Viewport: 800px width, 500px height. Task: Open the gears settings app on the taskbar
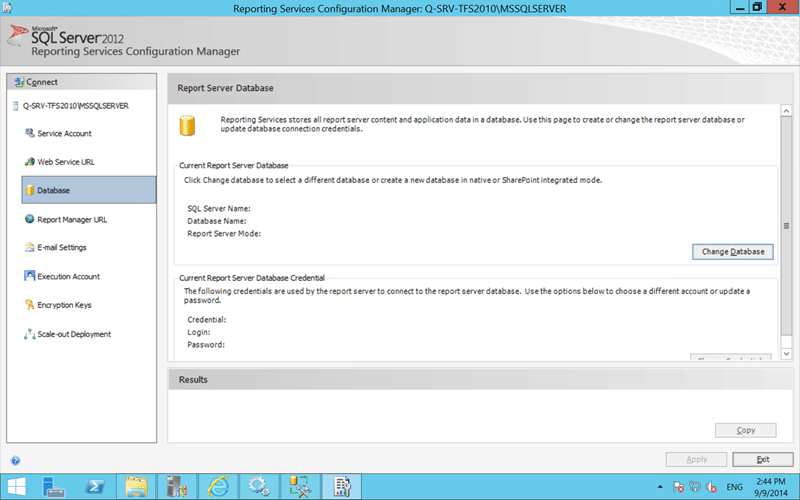tap(259, 487)
